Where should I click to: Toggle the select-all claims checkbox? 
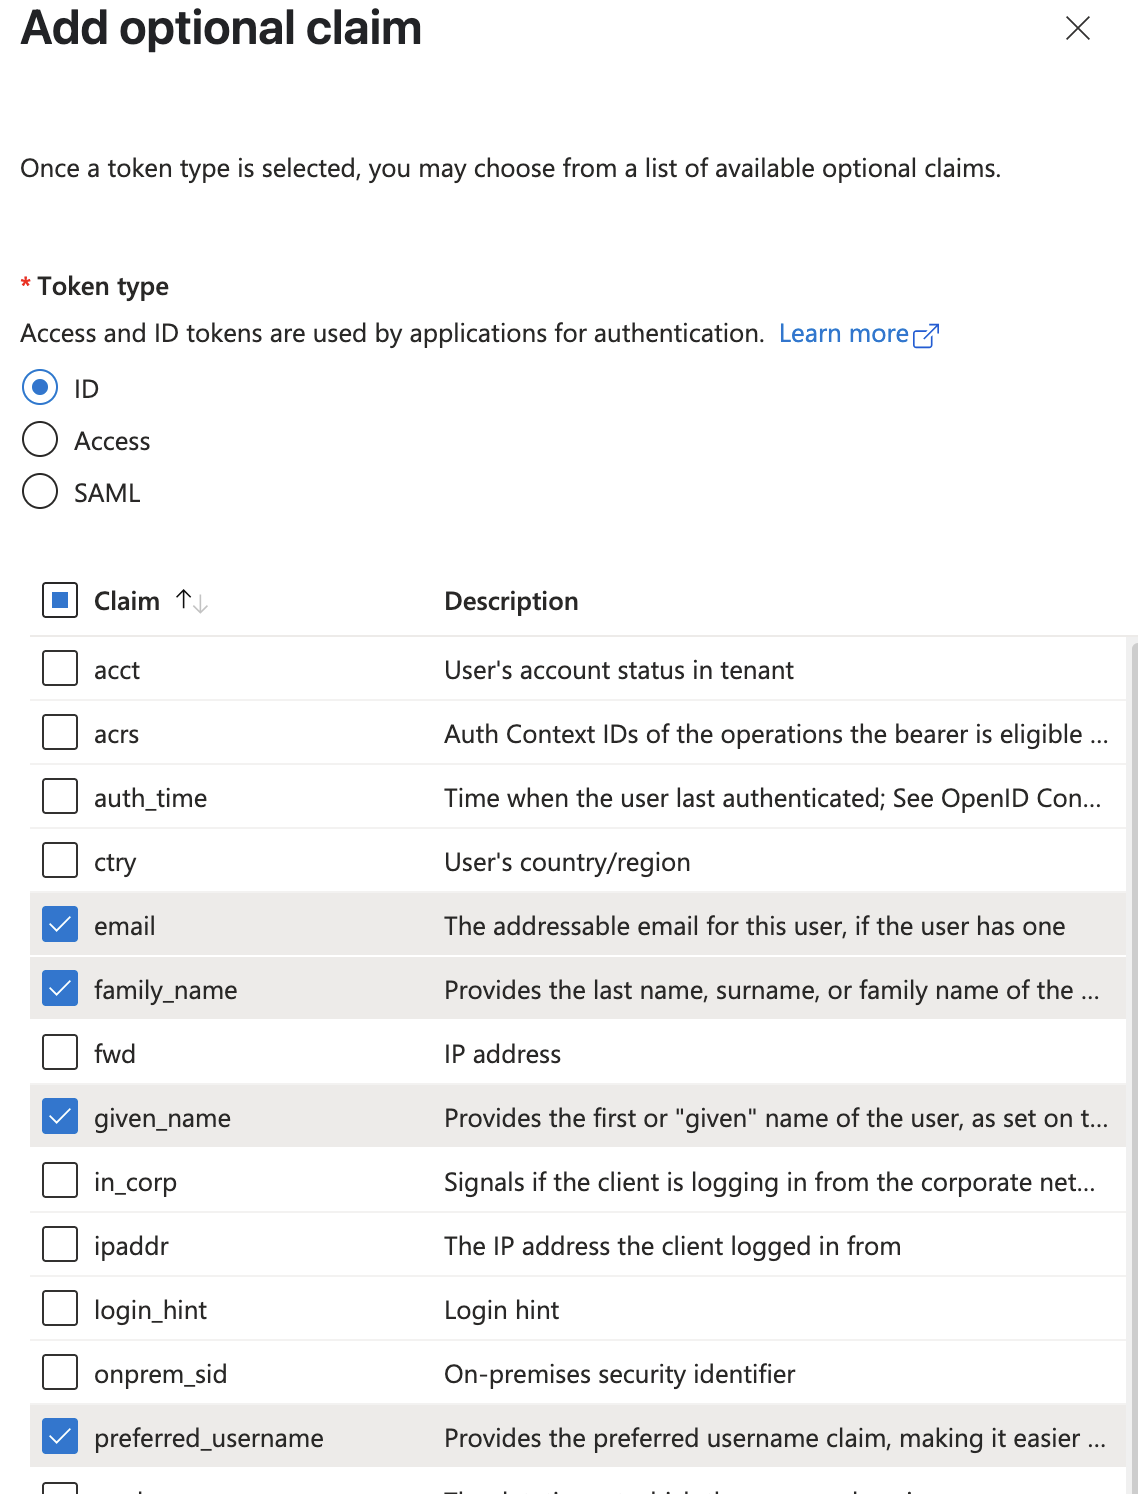point(59,600)
